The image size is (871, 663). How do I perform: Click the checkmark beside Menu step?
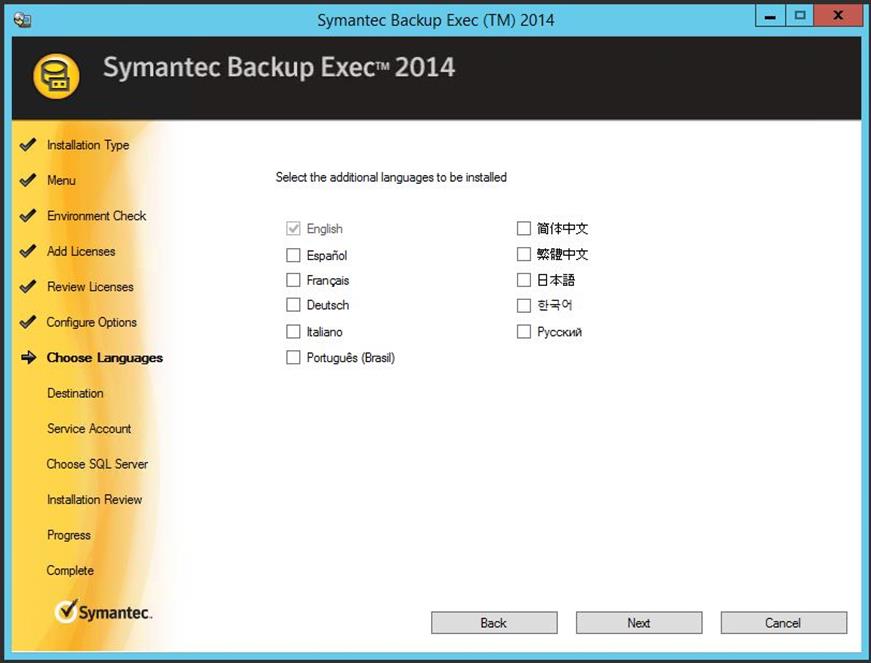(27, 180)
